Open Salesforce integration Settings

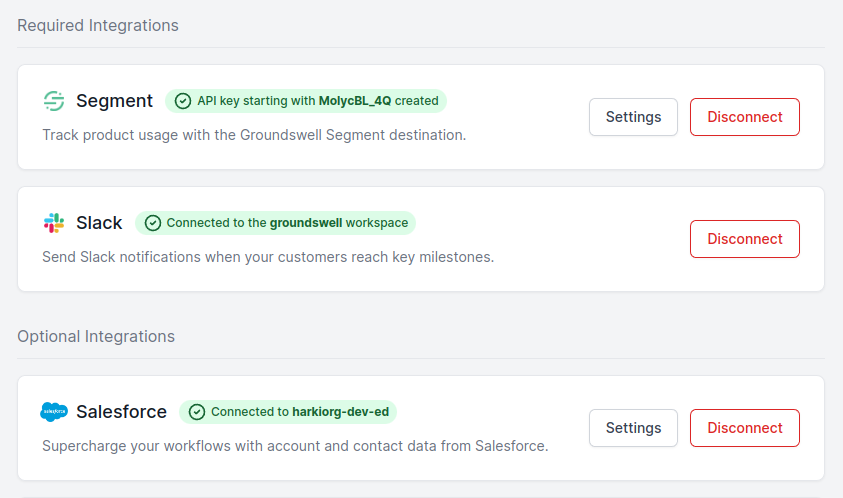pos(633,428)
